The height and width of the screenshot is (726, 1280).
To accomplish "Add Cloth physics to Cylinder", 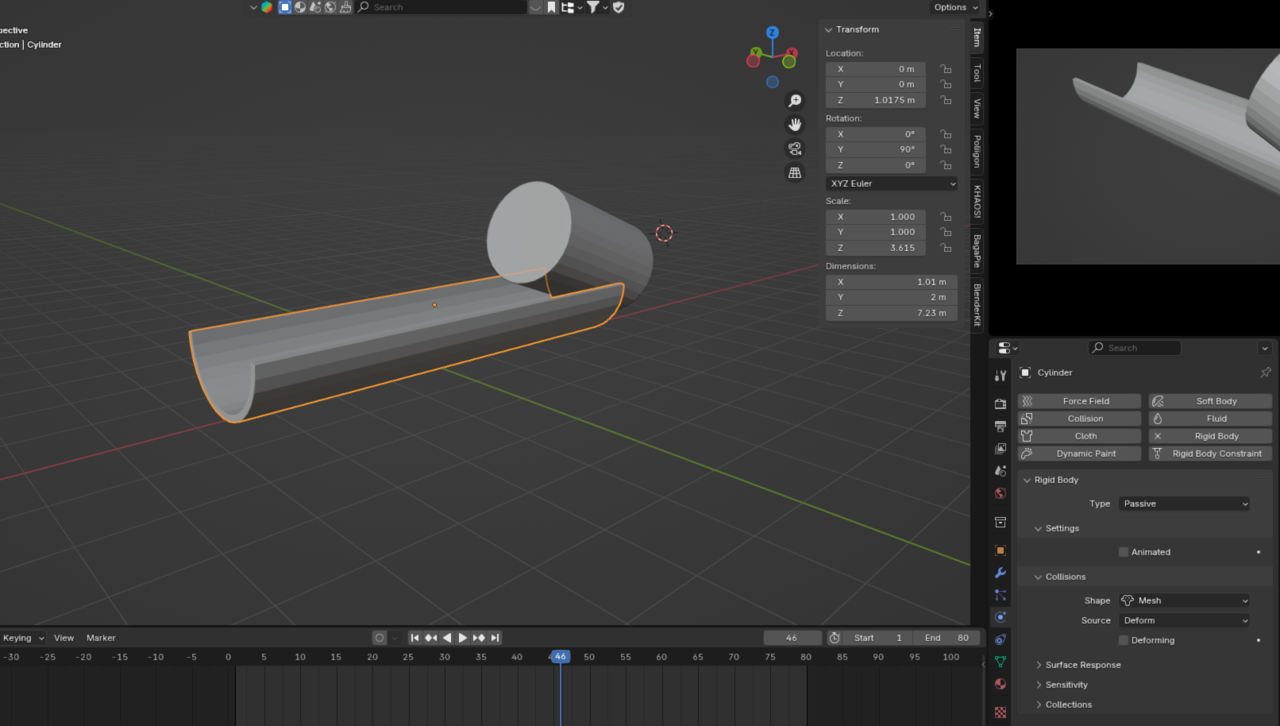I will click(1079, 436).
